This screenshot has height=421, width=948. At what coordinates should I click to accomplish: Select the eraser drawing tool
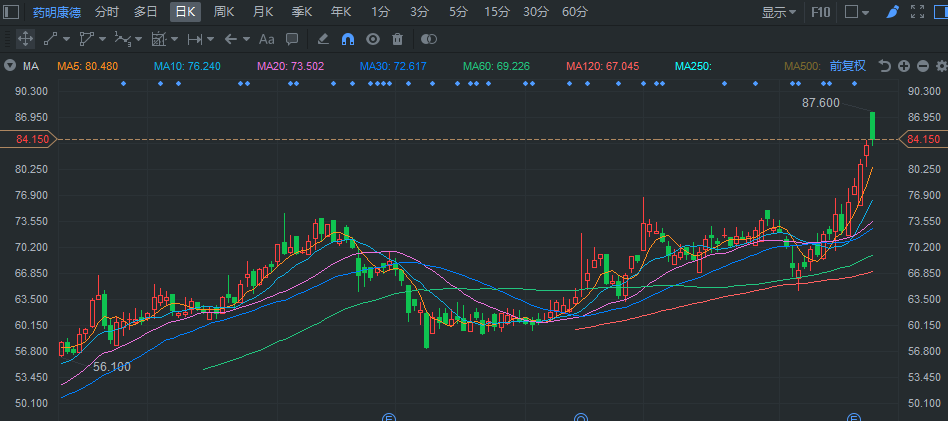pyautogui.click(x=323, y=39)
